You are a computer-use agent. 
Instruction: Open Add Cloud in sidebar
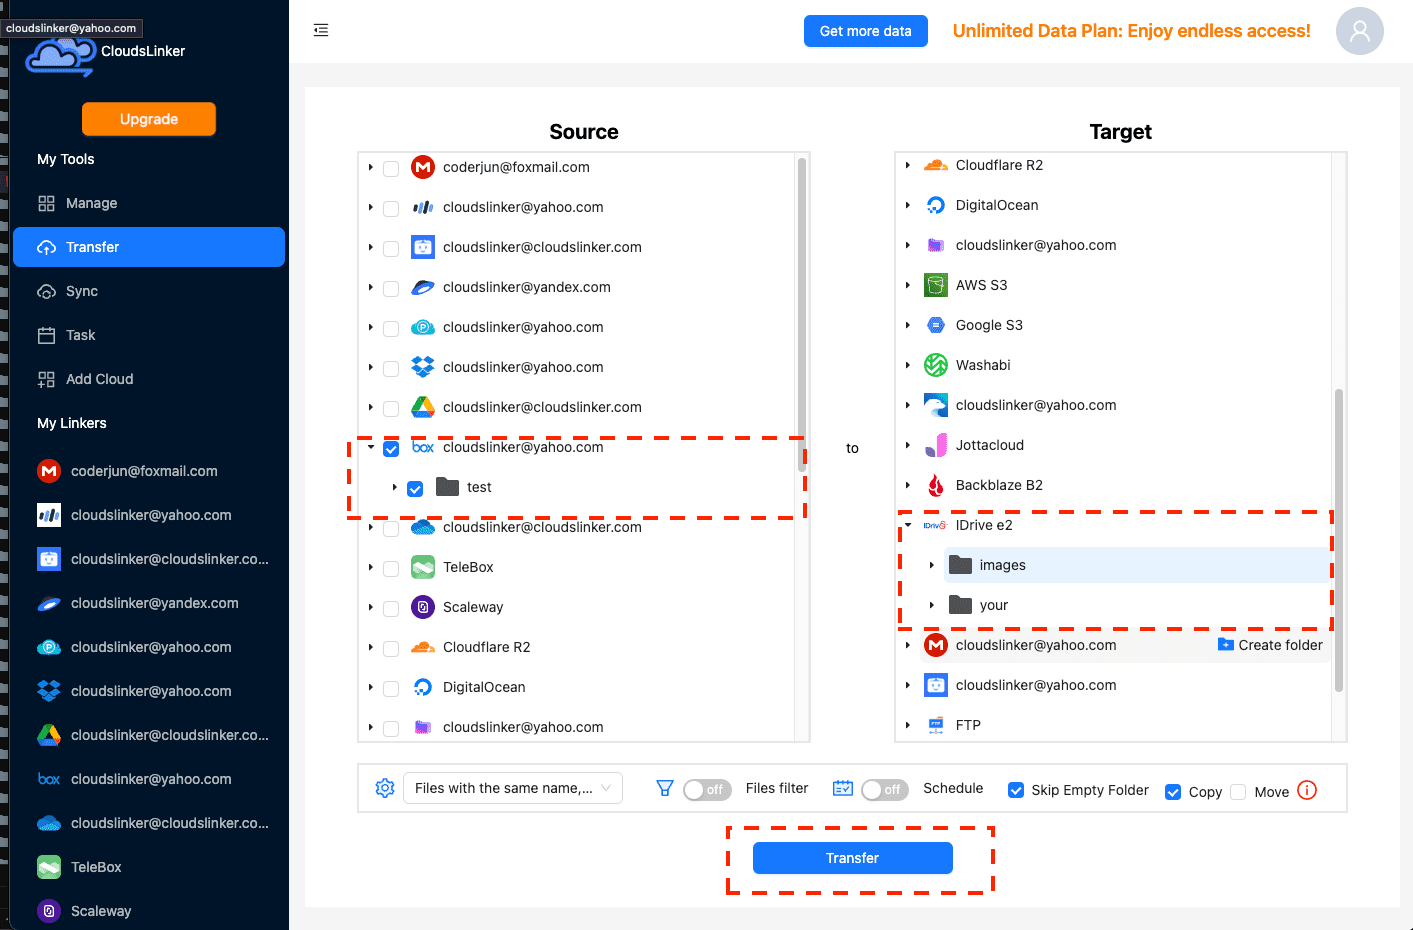point(149,379)
